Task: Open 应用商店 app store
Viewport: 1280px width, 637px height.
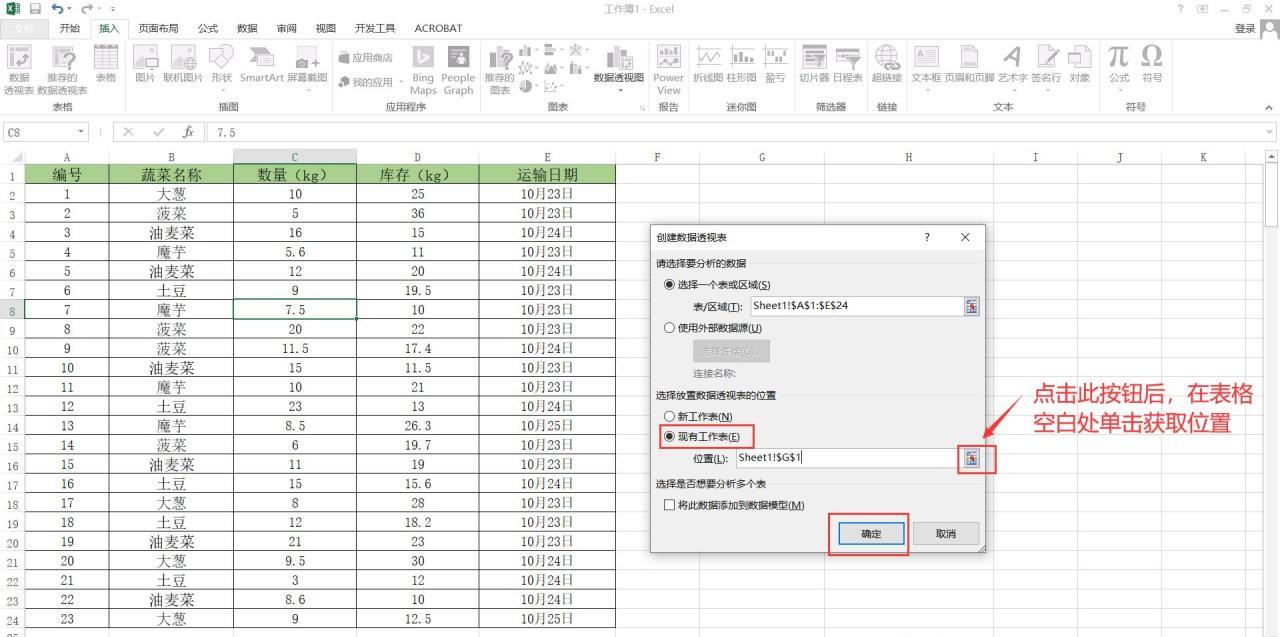Action: pyautogui.click(x=366, y=57)
